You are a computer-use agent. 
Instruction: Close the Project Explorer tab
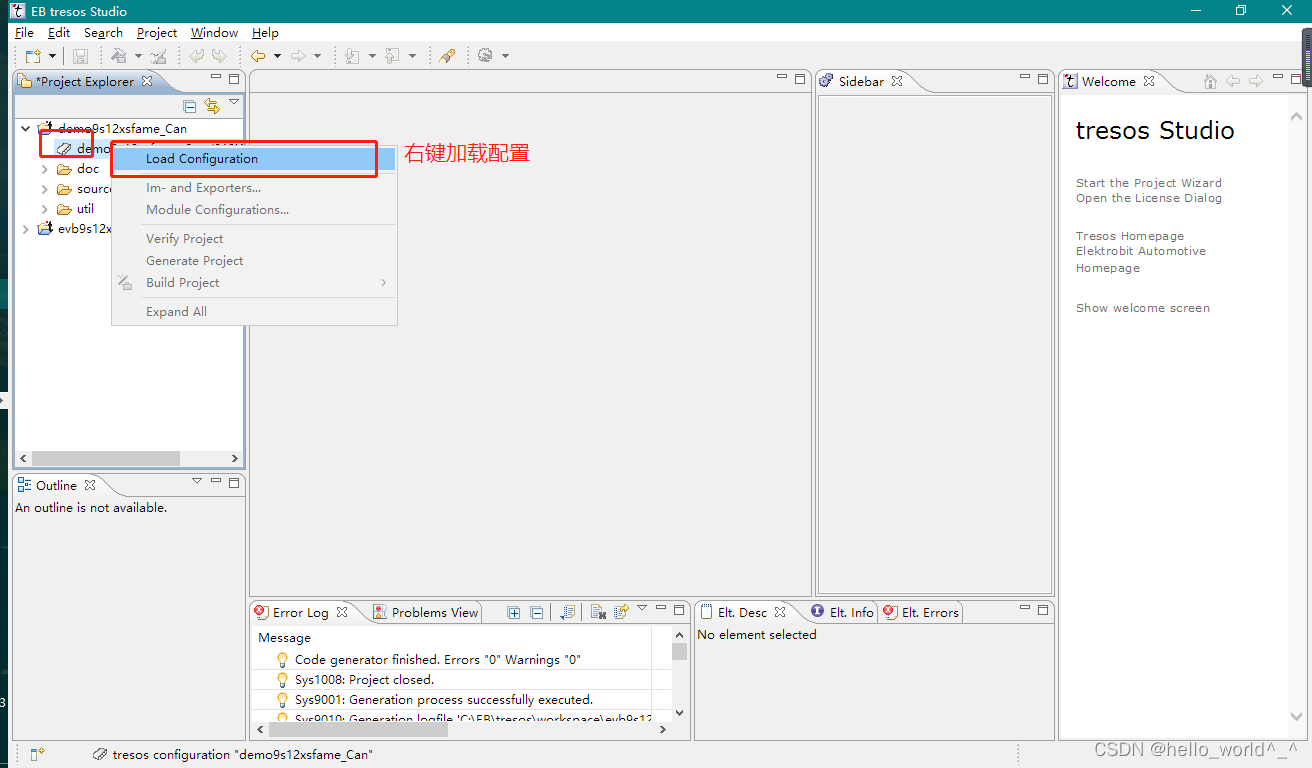click(146, 81)
